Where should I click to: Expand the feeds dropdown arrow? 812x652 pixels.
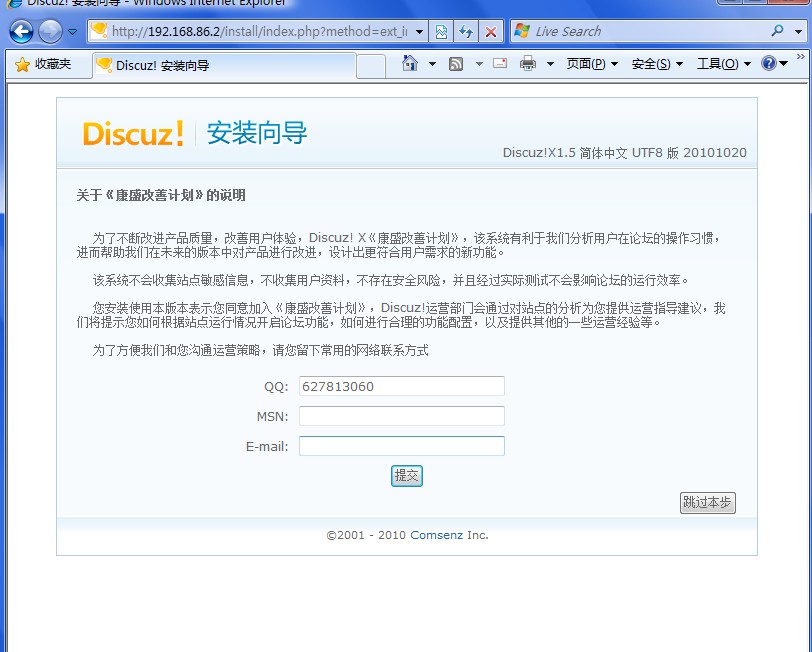click(x=479, y=64)
